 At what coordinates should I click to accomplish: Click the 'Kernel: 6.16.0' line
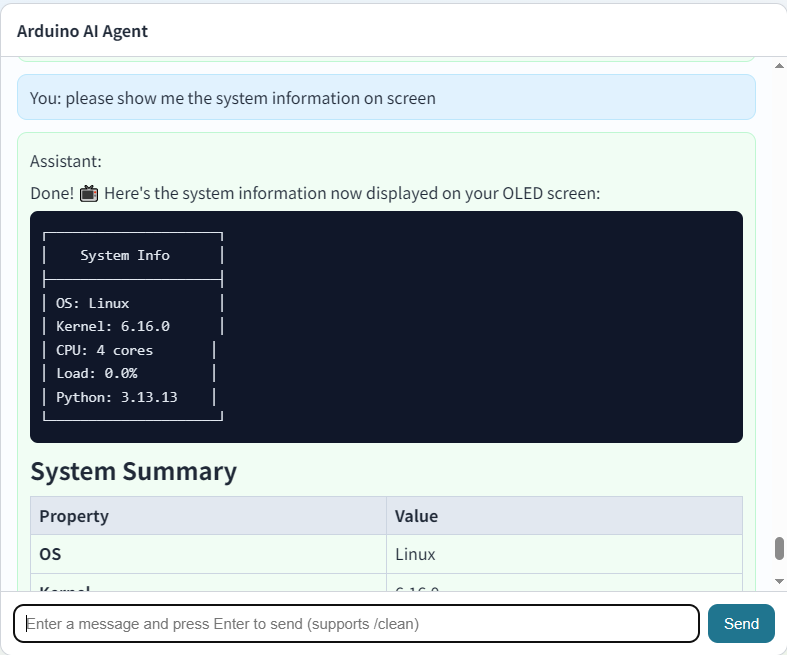pyautogui.click(x=113, y=326)
